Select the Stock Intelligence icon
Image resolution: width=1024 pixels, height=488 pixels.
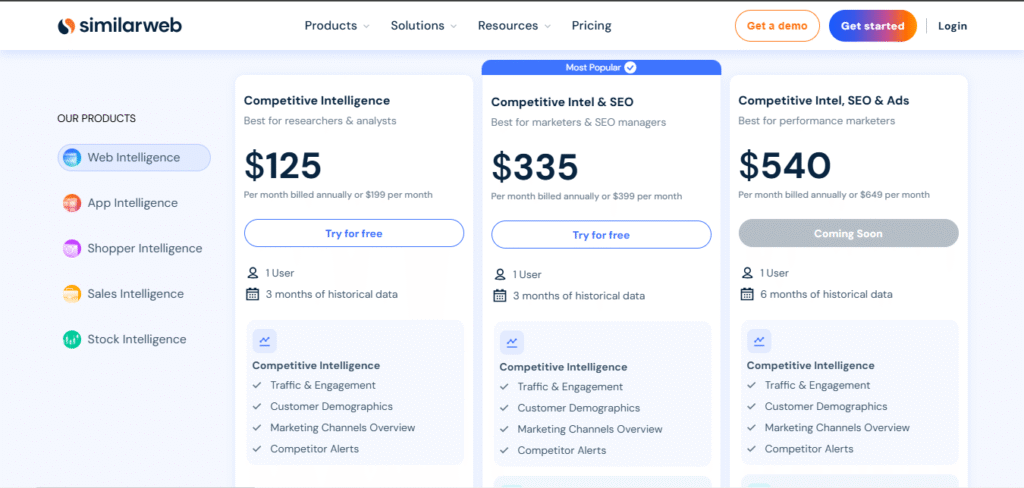point(72,340)
